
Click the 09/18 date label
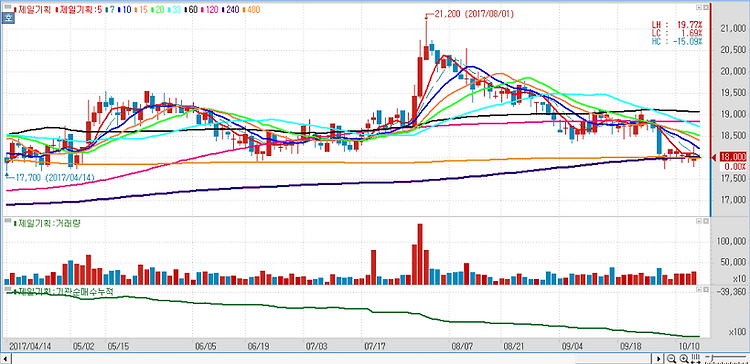pyautogui.click(x=630, y=345)
